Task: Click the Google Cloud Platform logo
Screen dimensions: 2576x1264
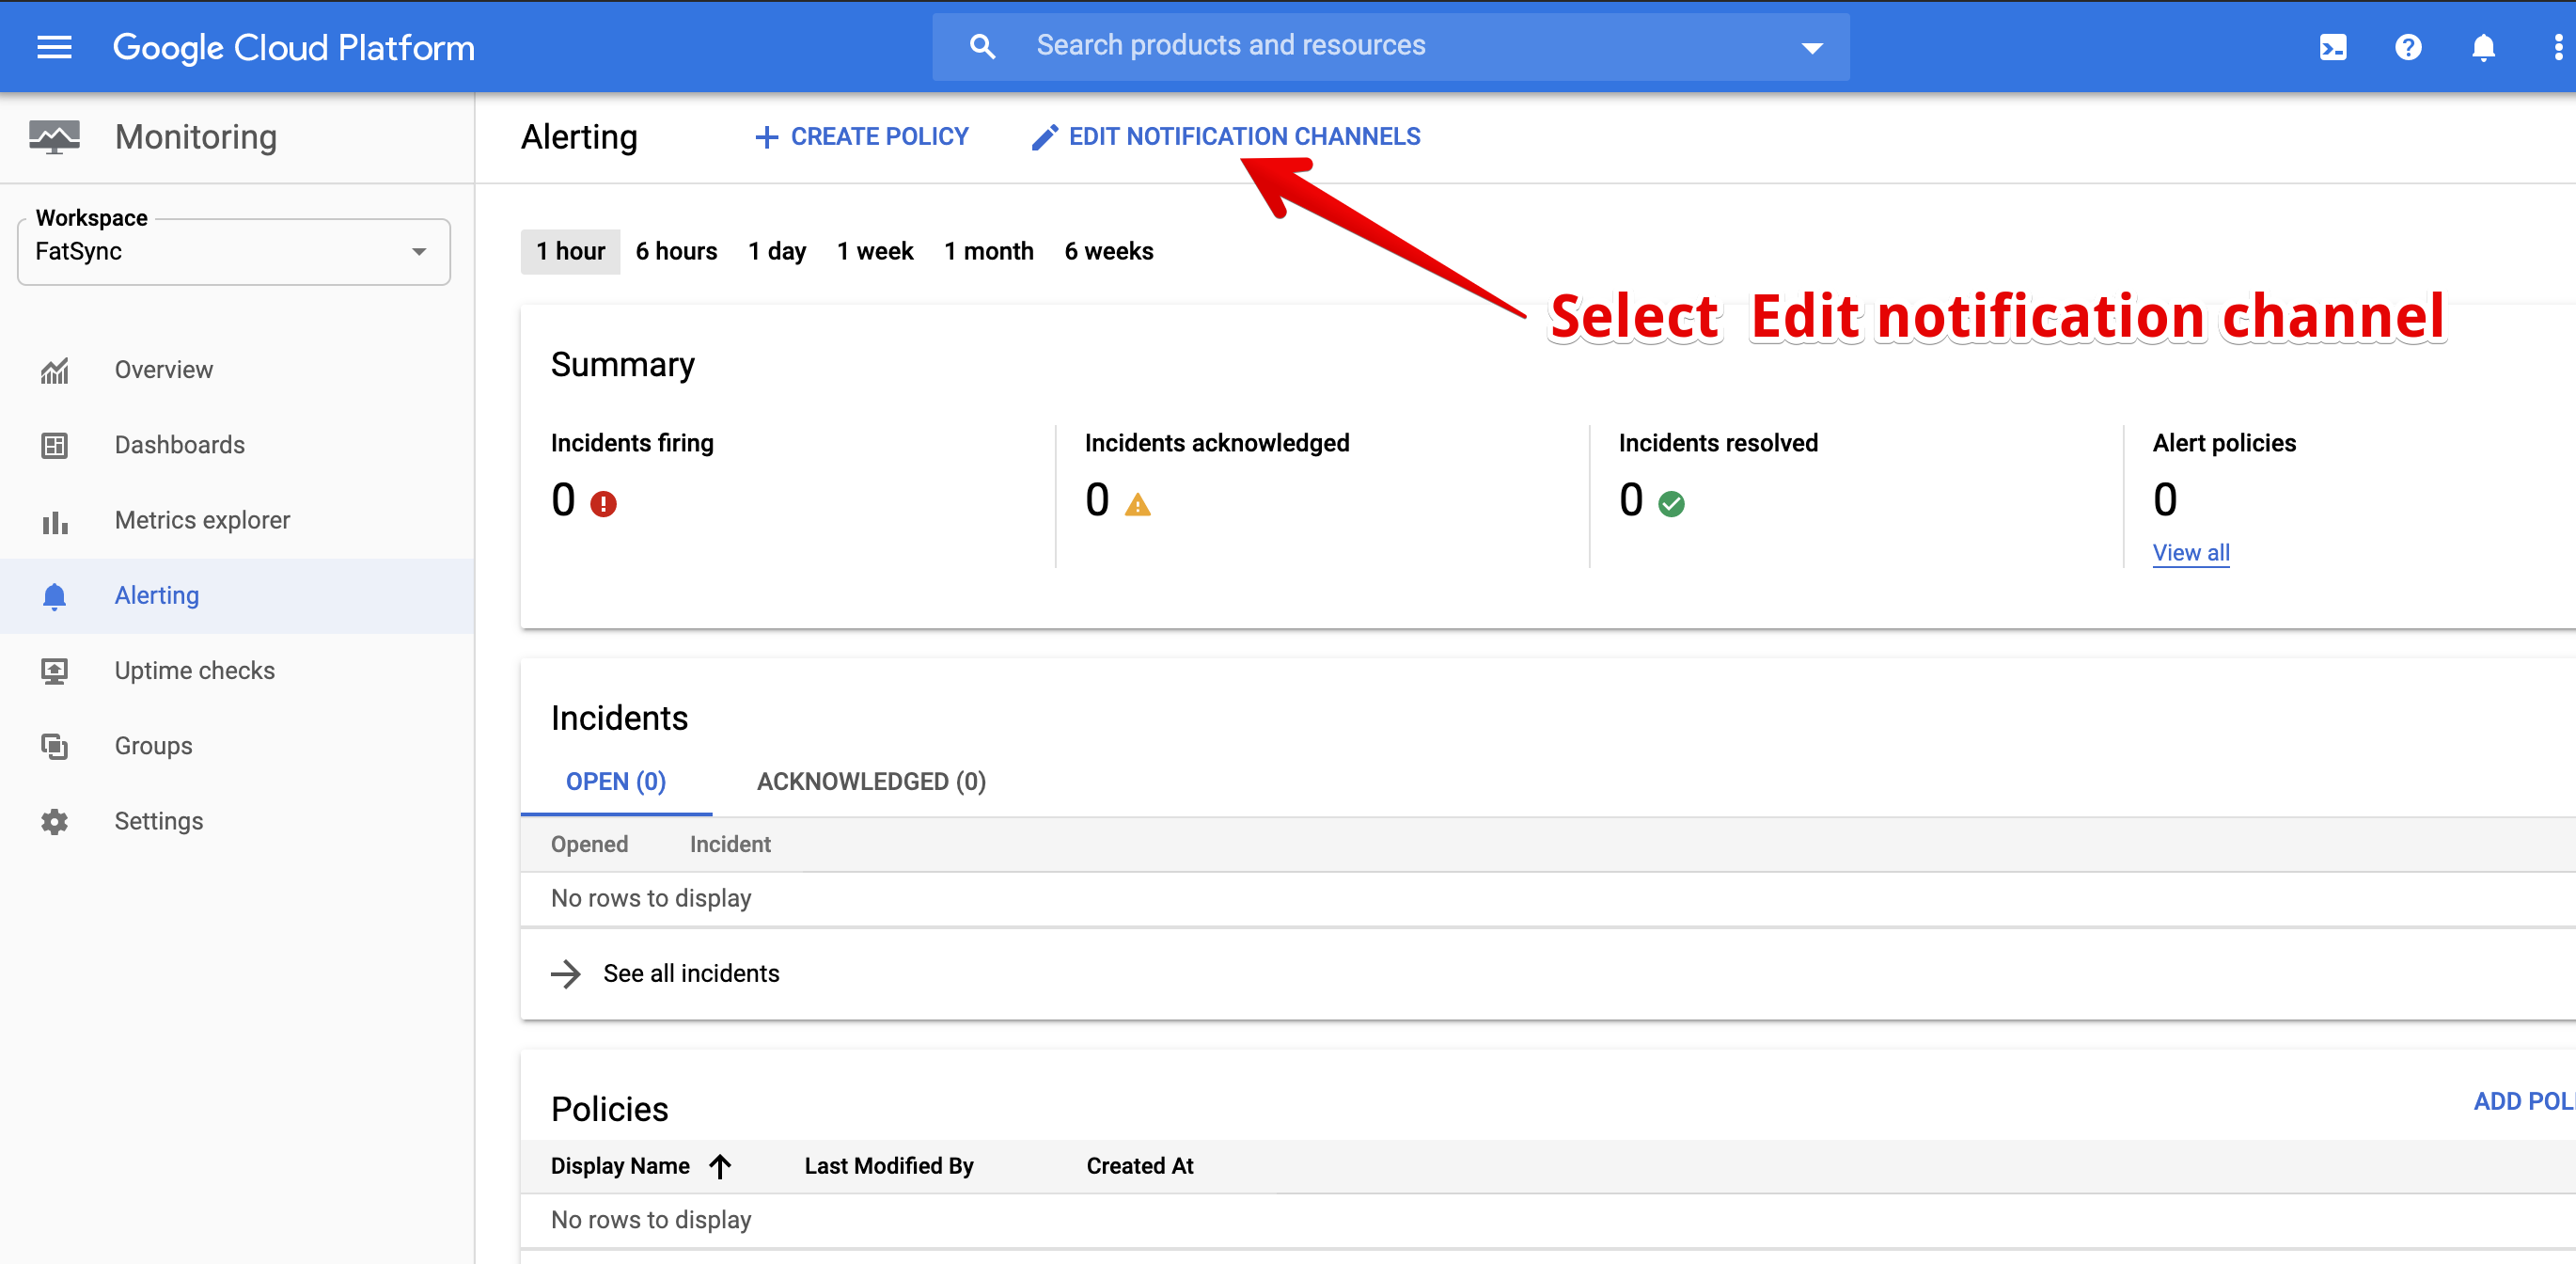Action: coord(293,47)
